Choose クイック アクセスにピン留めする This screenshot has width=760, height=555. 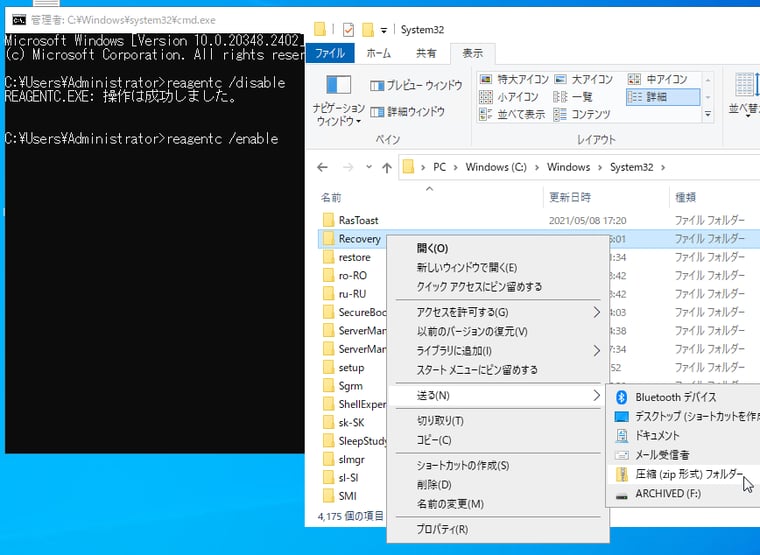click(x=498, y=287)
